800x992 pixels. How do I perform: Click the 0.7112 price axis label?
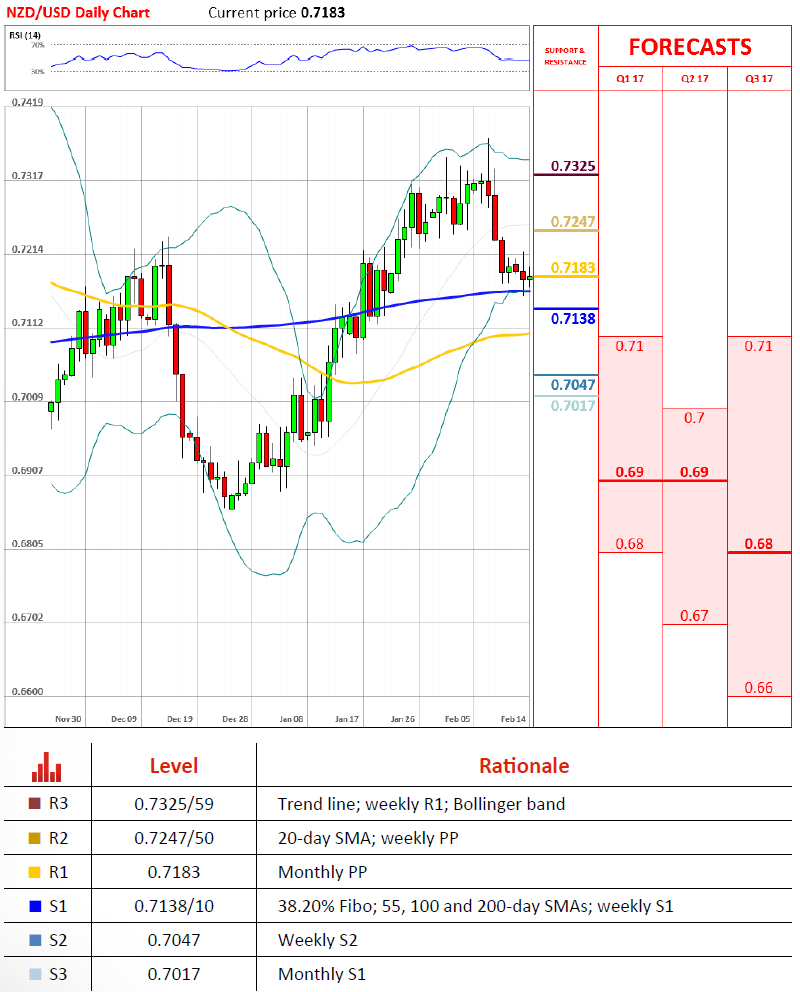coord(28,323)
